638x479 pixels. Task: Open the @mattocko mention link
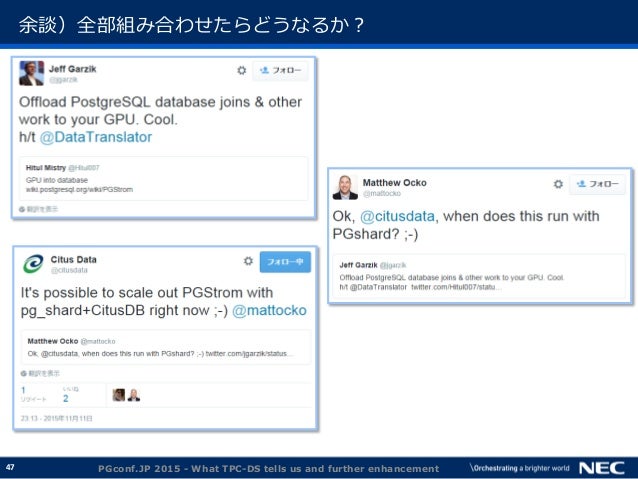269,311
